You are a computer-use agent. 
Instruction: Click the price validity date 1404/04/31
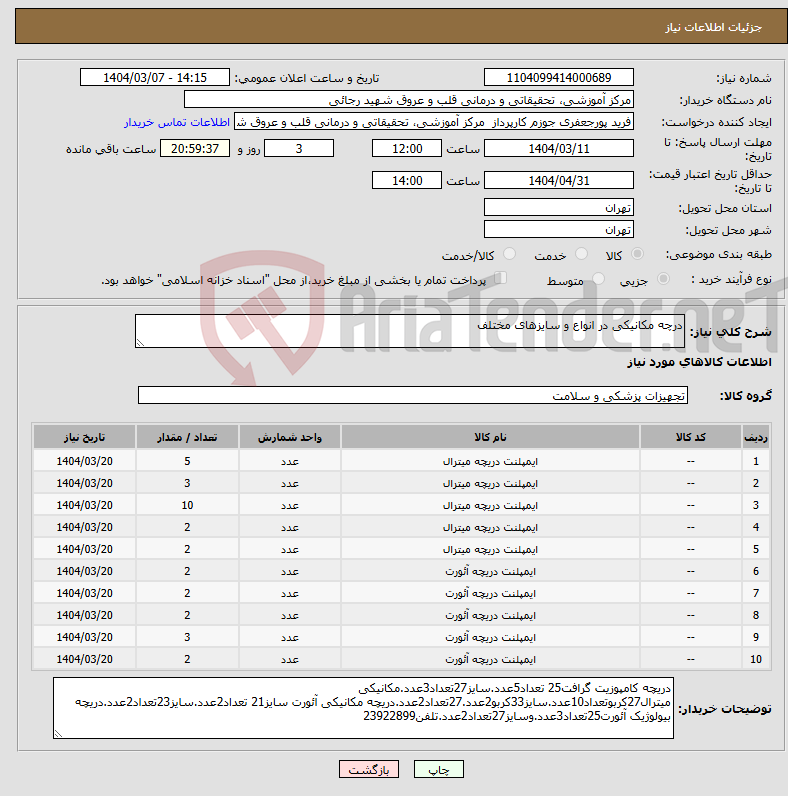point(559,181)
